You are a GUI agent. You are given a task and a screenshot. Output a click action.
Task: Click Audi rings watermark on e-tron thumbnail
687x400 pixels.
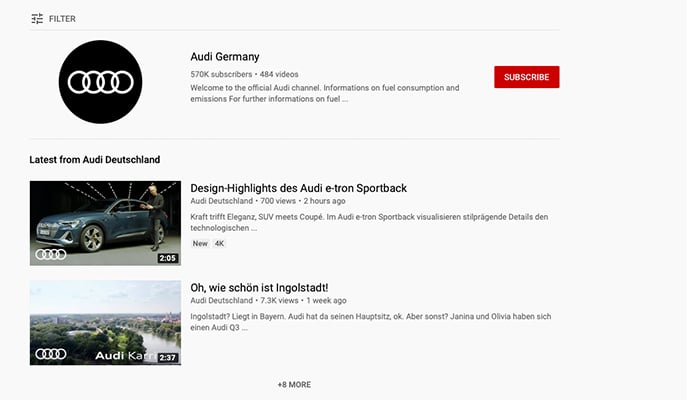click(51, 254)
